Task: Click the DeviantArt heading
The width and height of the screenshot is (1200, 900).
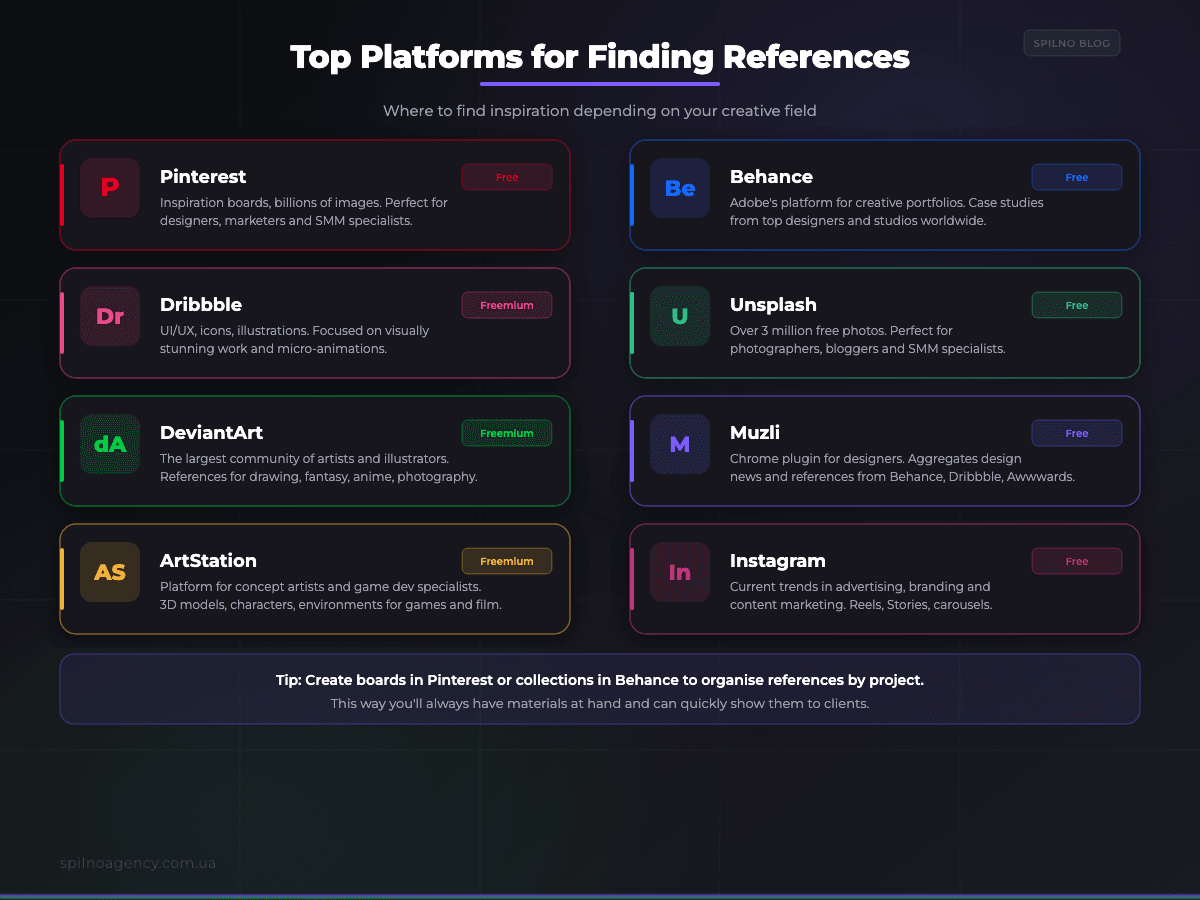Action: pyautogui.click(x=211, y=433)
